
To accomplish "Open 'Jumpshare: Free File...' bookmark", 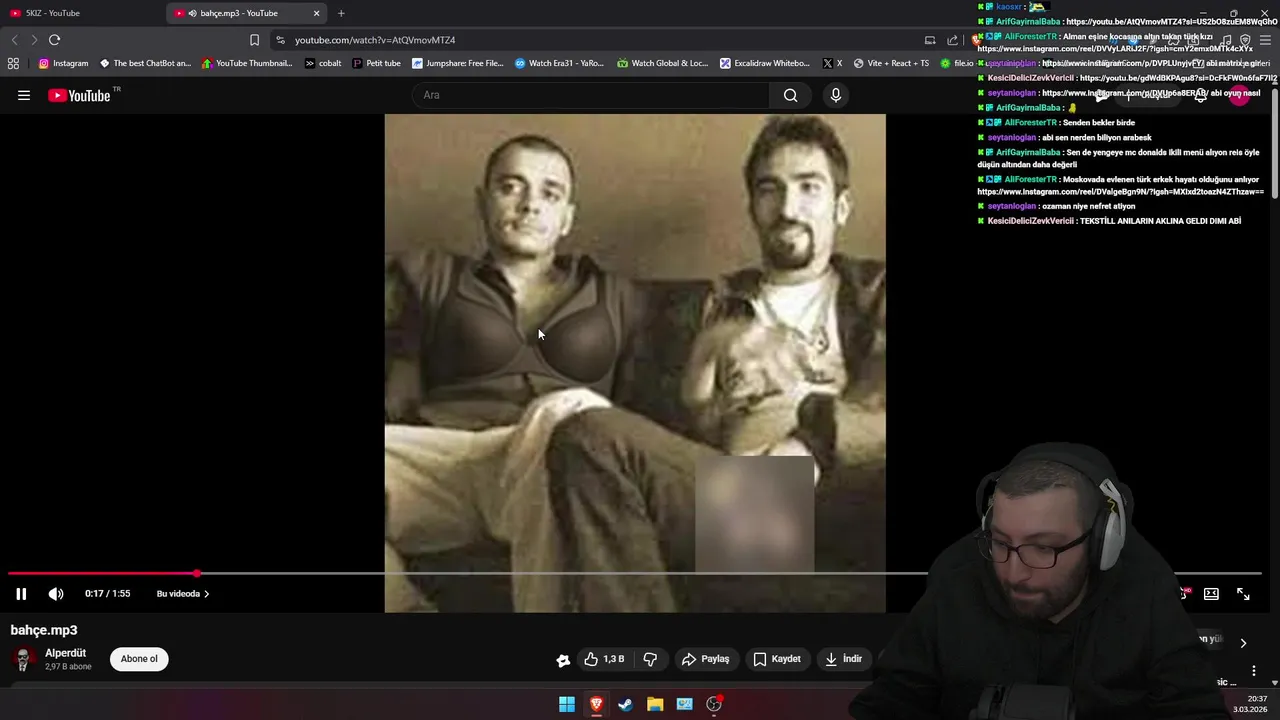I will 458,63.
